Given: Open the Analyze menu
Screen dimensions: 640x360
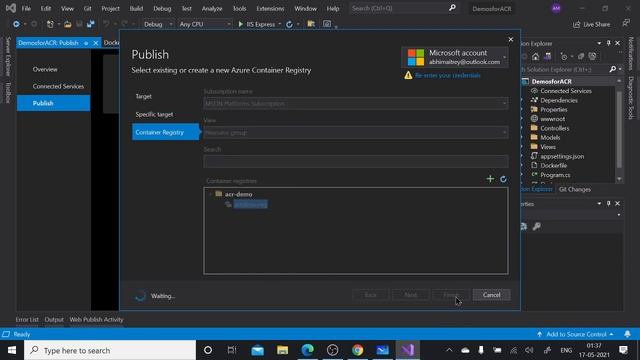Looking at the screenshot, I should coord(212,8).
